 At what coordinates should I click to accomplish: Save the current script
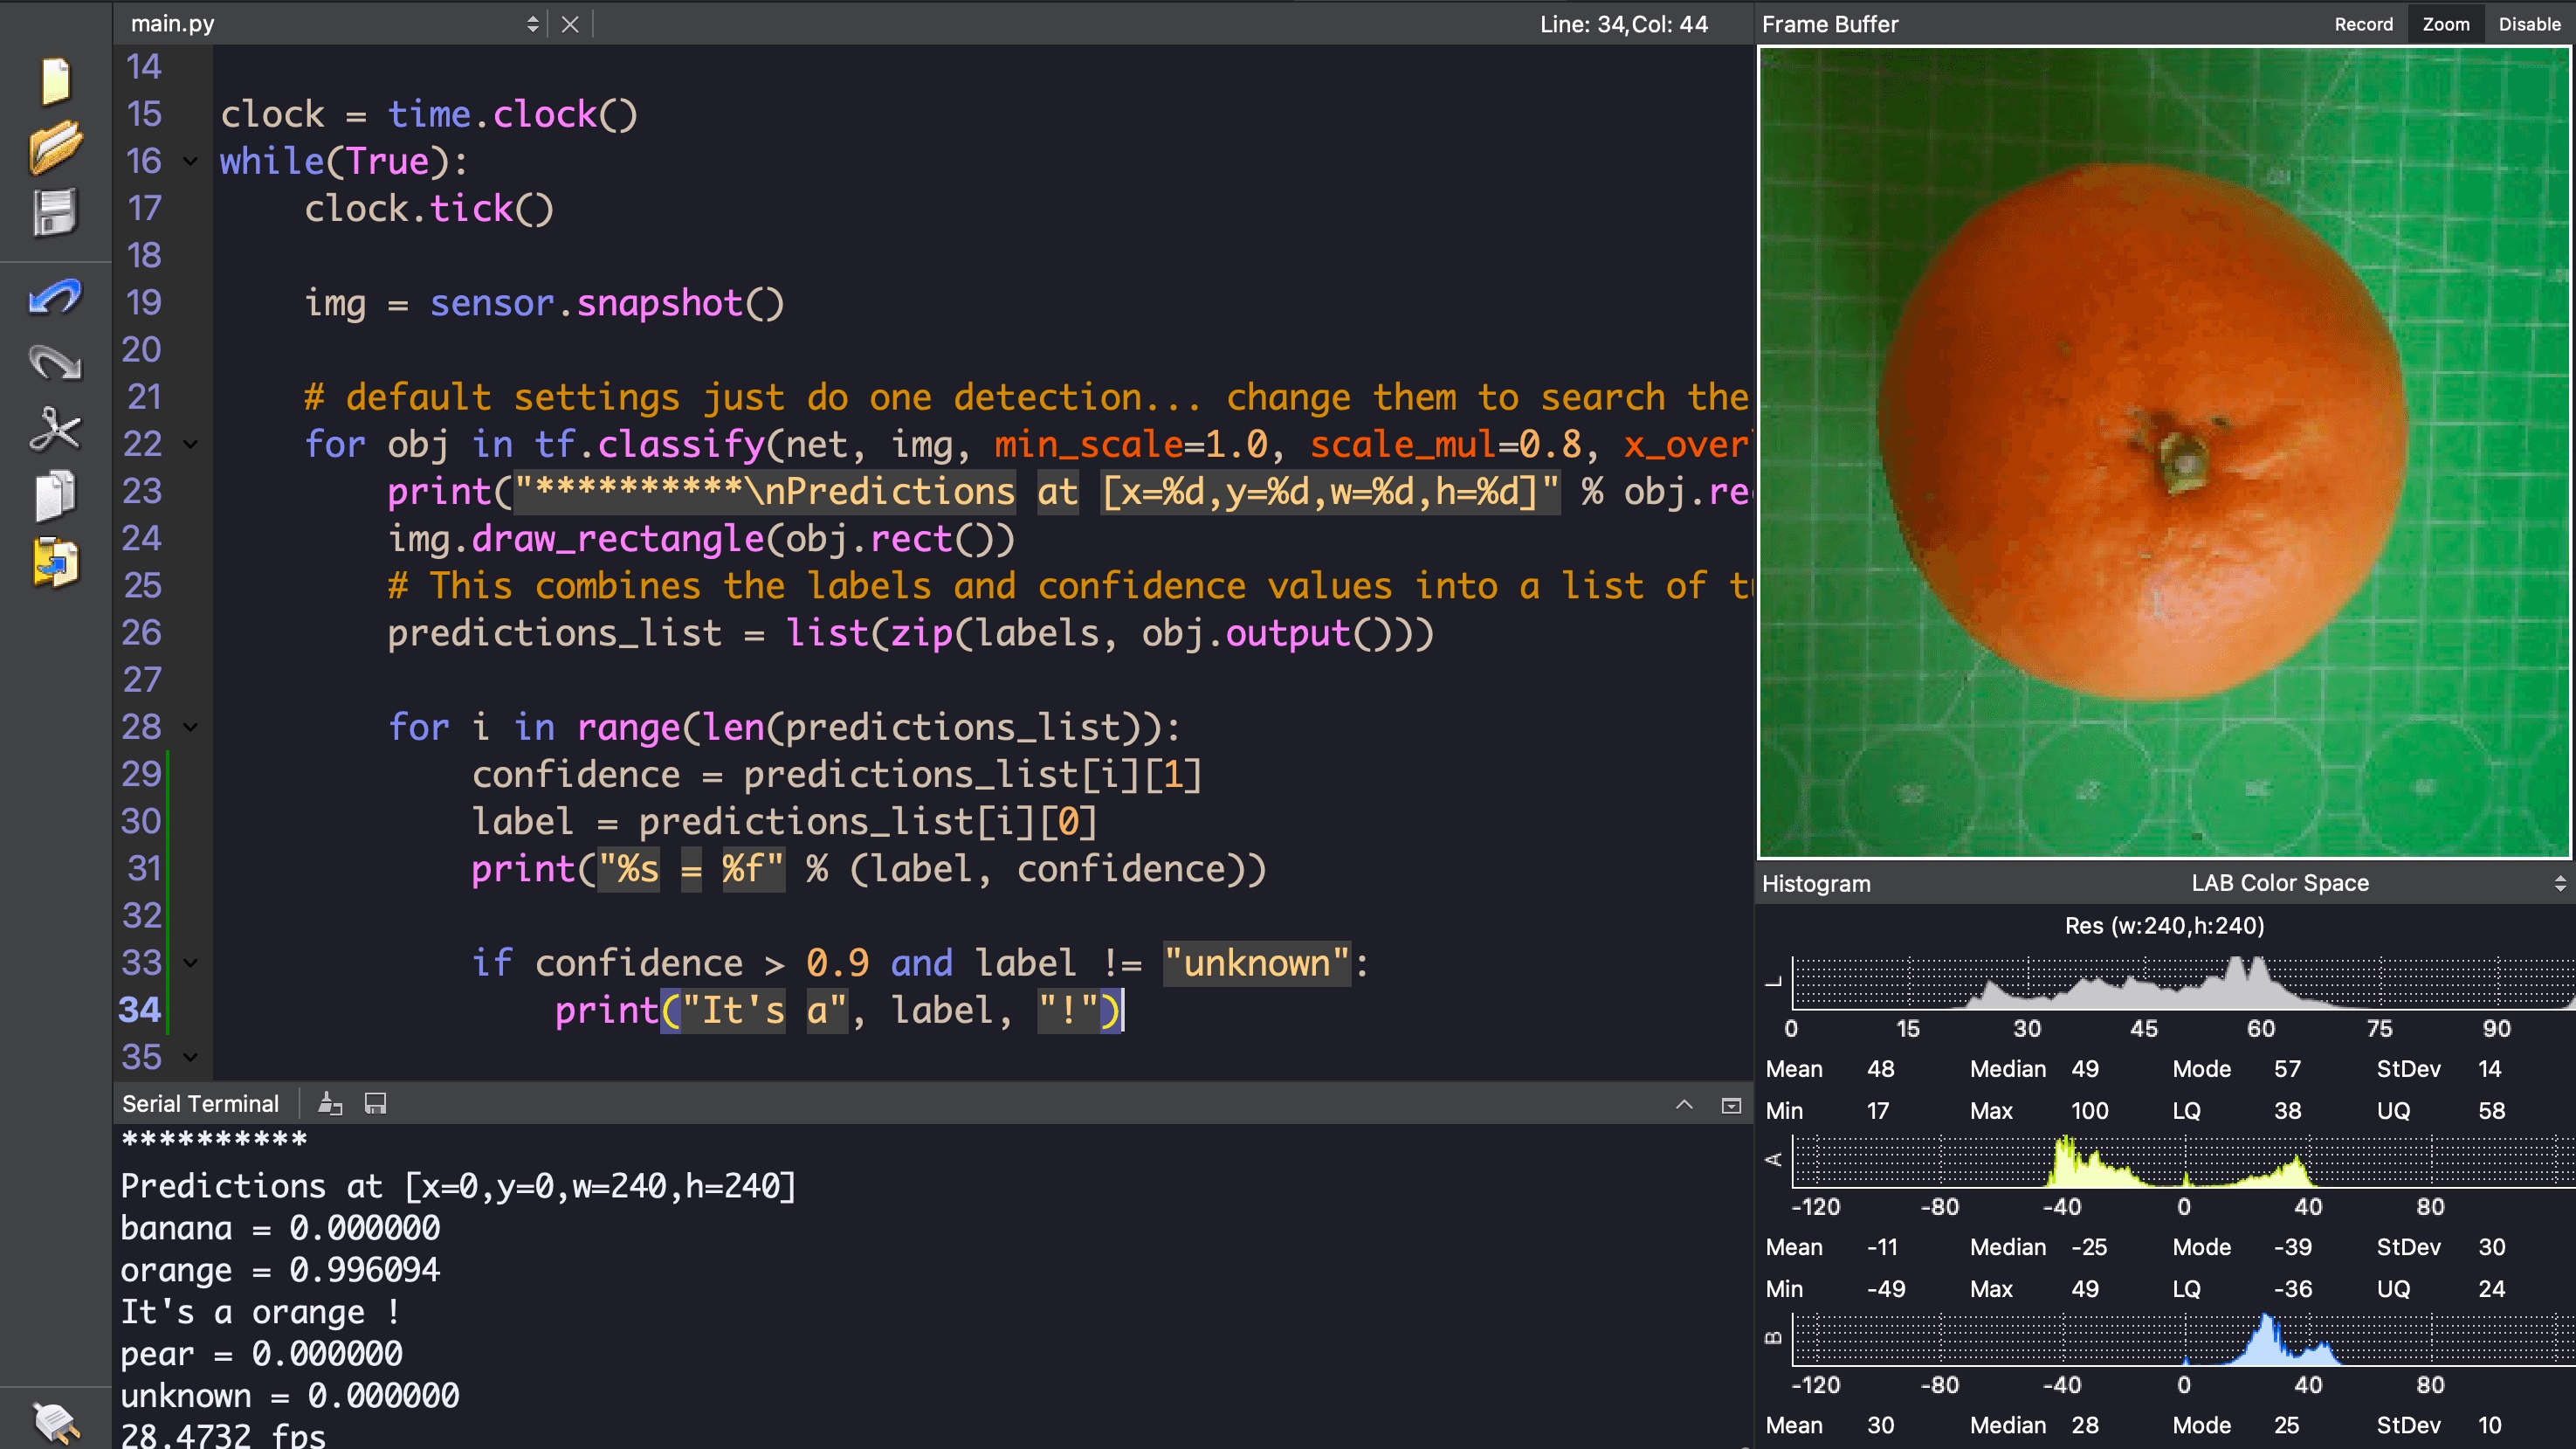pos(55,210)
